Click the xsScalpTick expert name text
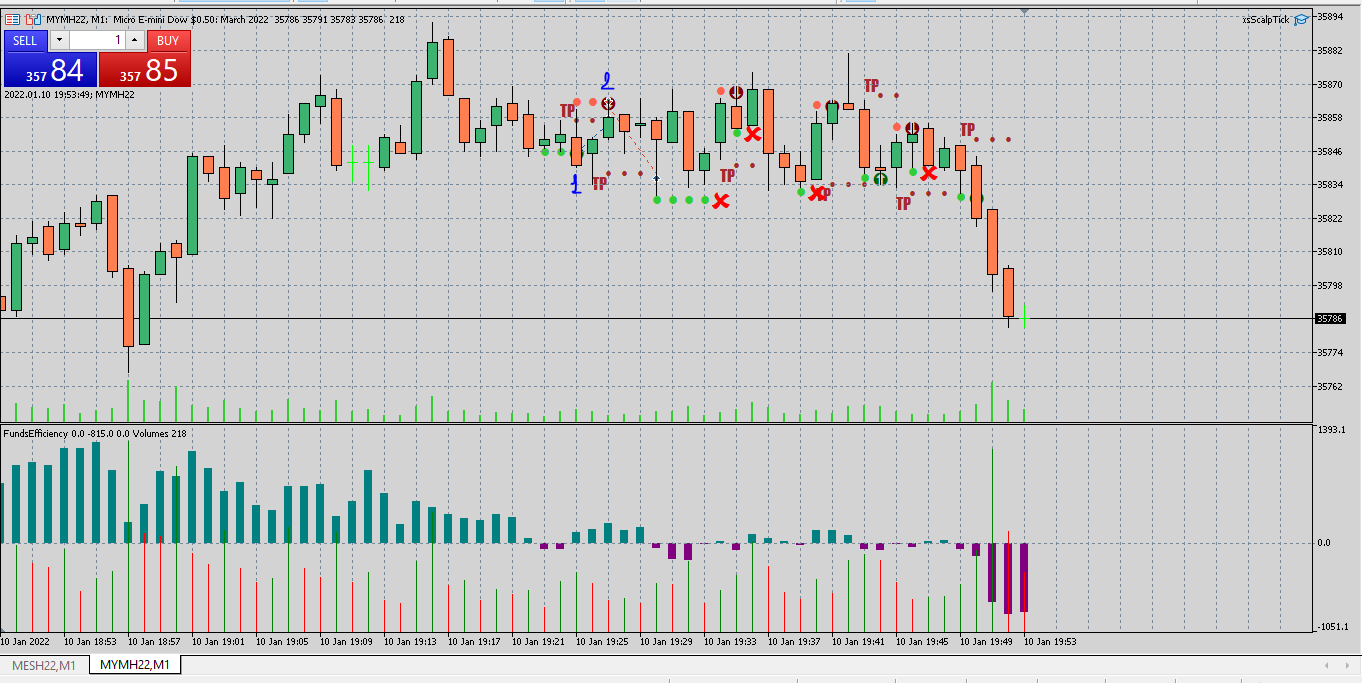1362x683 pixels. pos(1266,19)
